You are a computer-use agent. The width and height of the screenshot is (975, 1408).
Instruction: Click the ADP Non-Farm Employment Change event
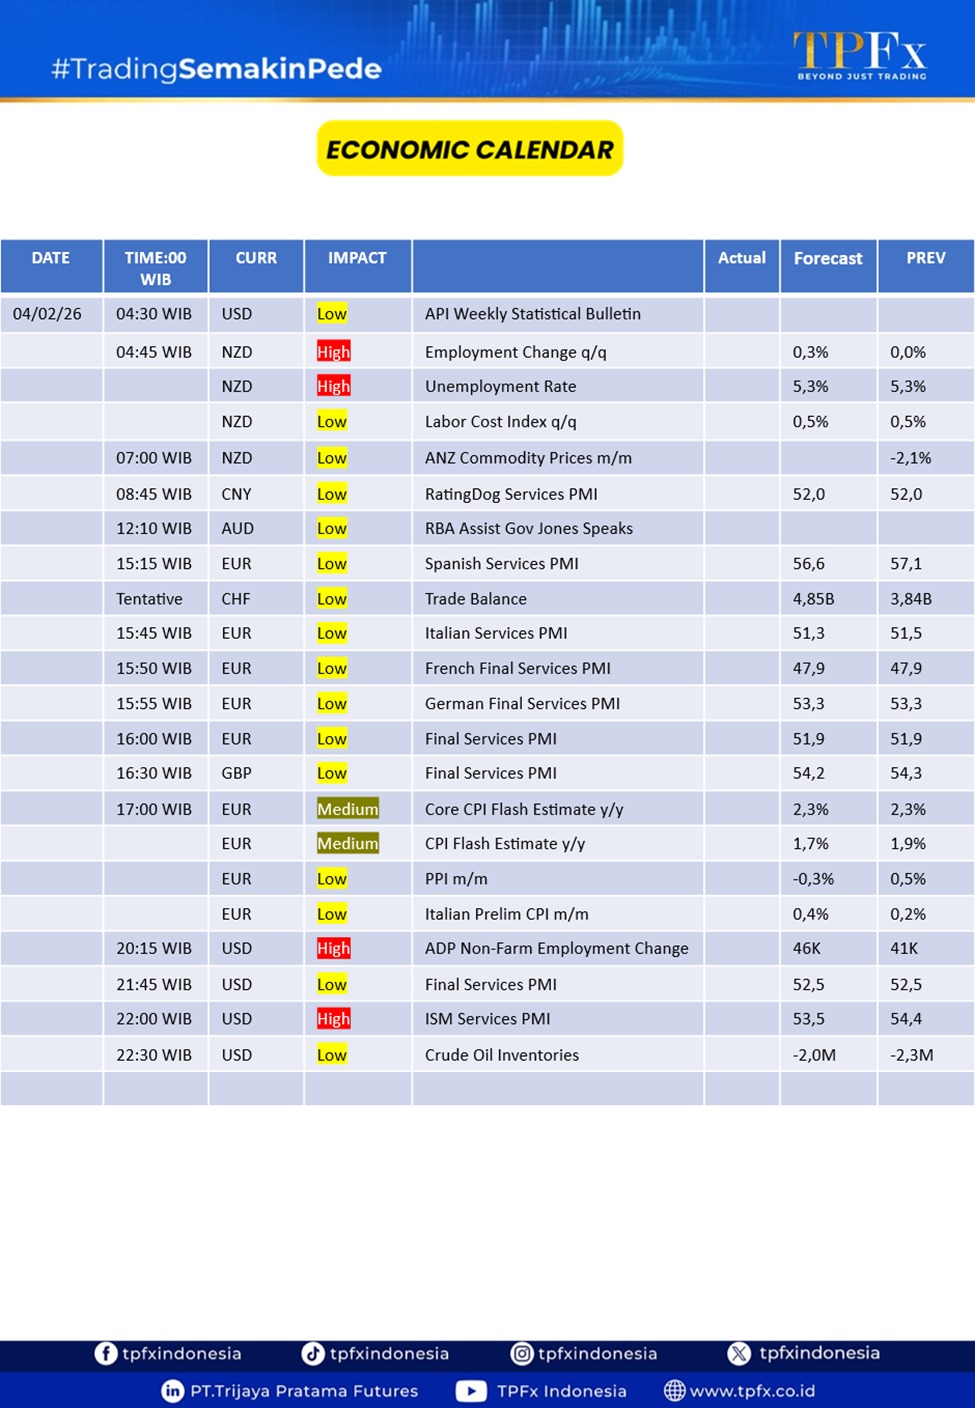coord(556,948)
